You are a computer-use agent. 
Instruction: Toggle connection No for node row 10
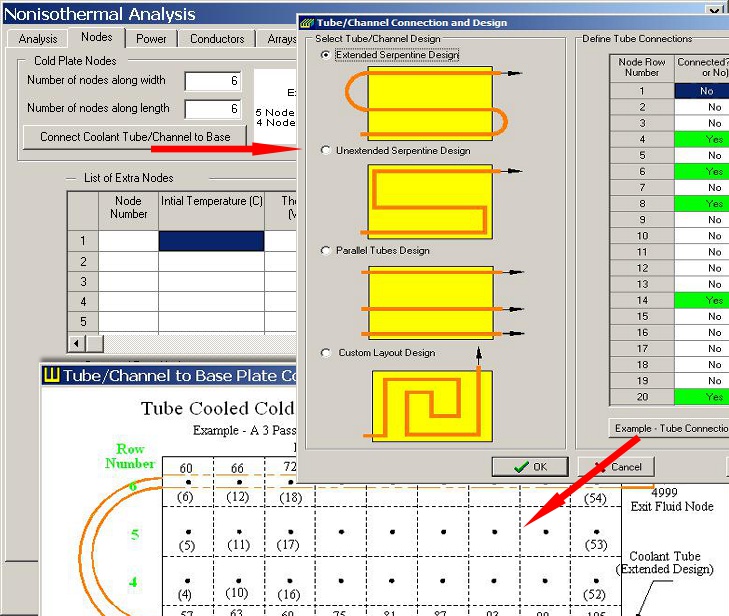pos(702,236)
